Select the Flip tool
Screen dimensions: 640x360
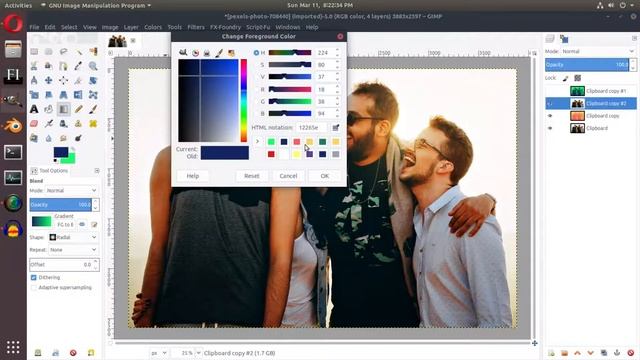[x=78, y=95]
